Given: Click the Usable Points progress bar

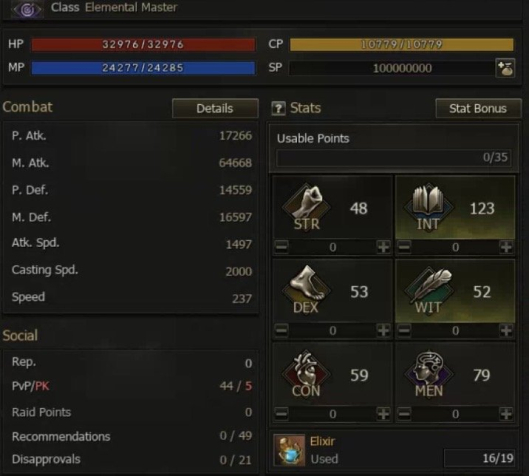Looking at the screenshot, I should (x=393, y=158).
